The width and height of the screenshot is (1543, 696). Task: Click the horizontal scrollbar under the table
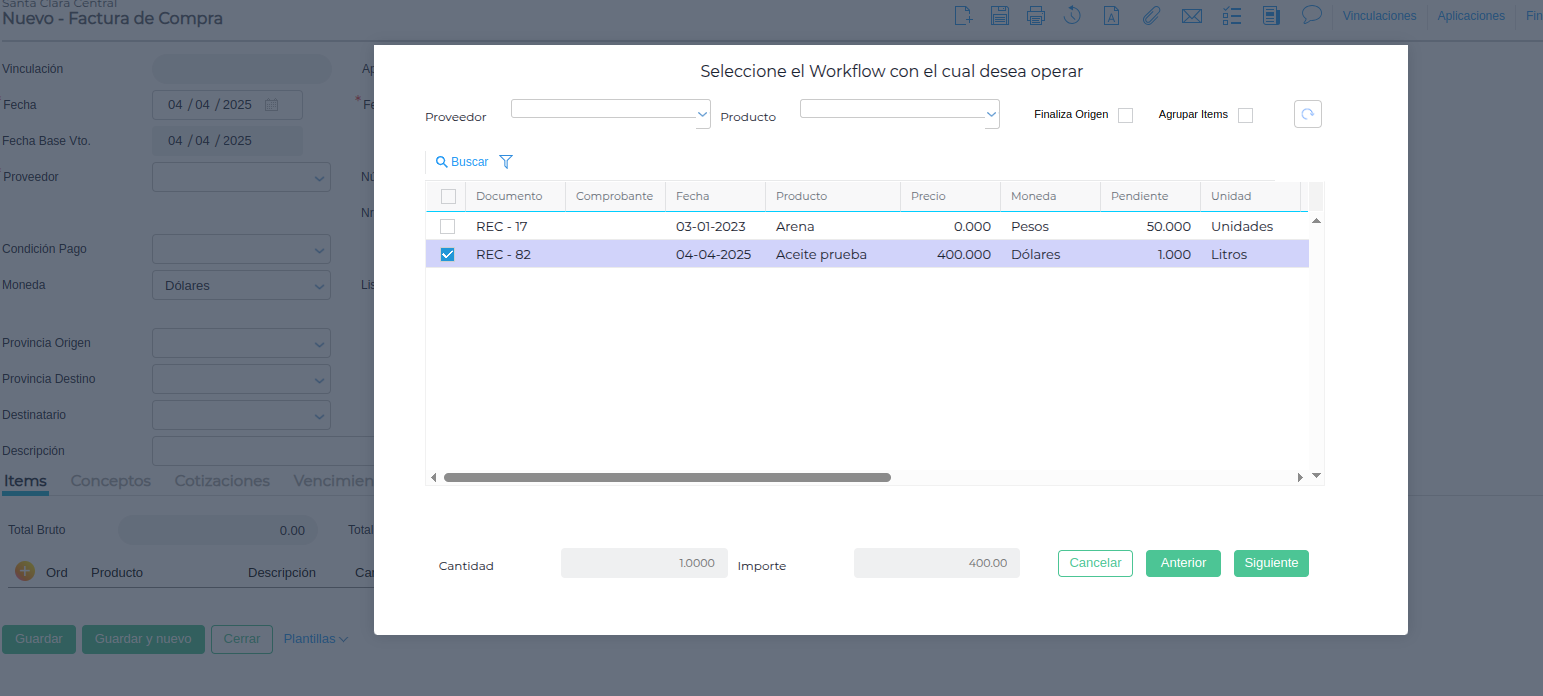tap(667, 478)
